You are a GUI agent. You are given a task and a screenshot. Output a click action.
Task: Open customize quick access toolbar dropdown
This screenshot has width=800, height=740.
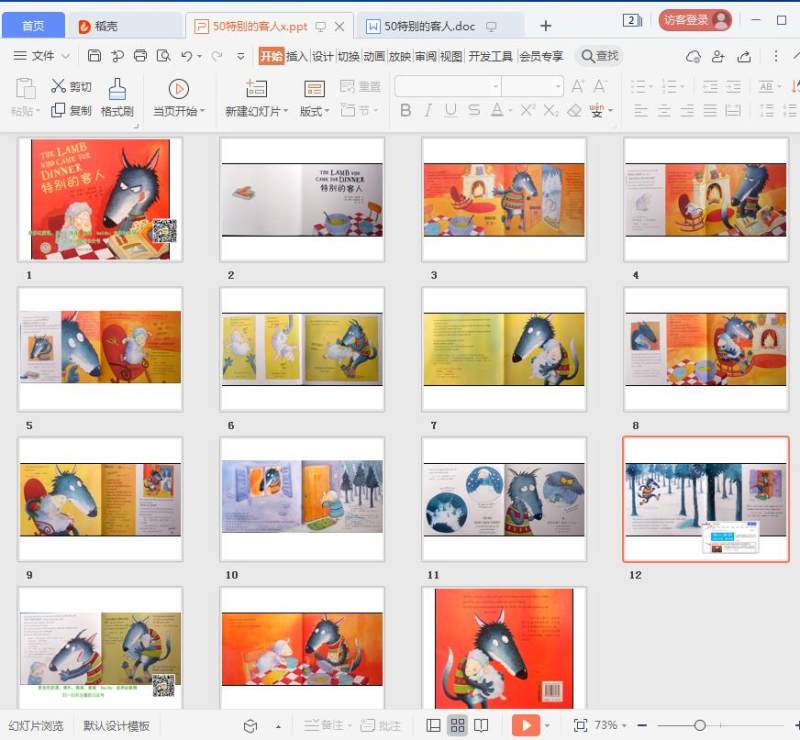[241, 56]
